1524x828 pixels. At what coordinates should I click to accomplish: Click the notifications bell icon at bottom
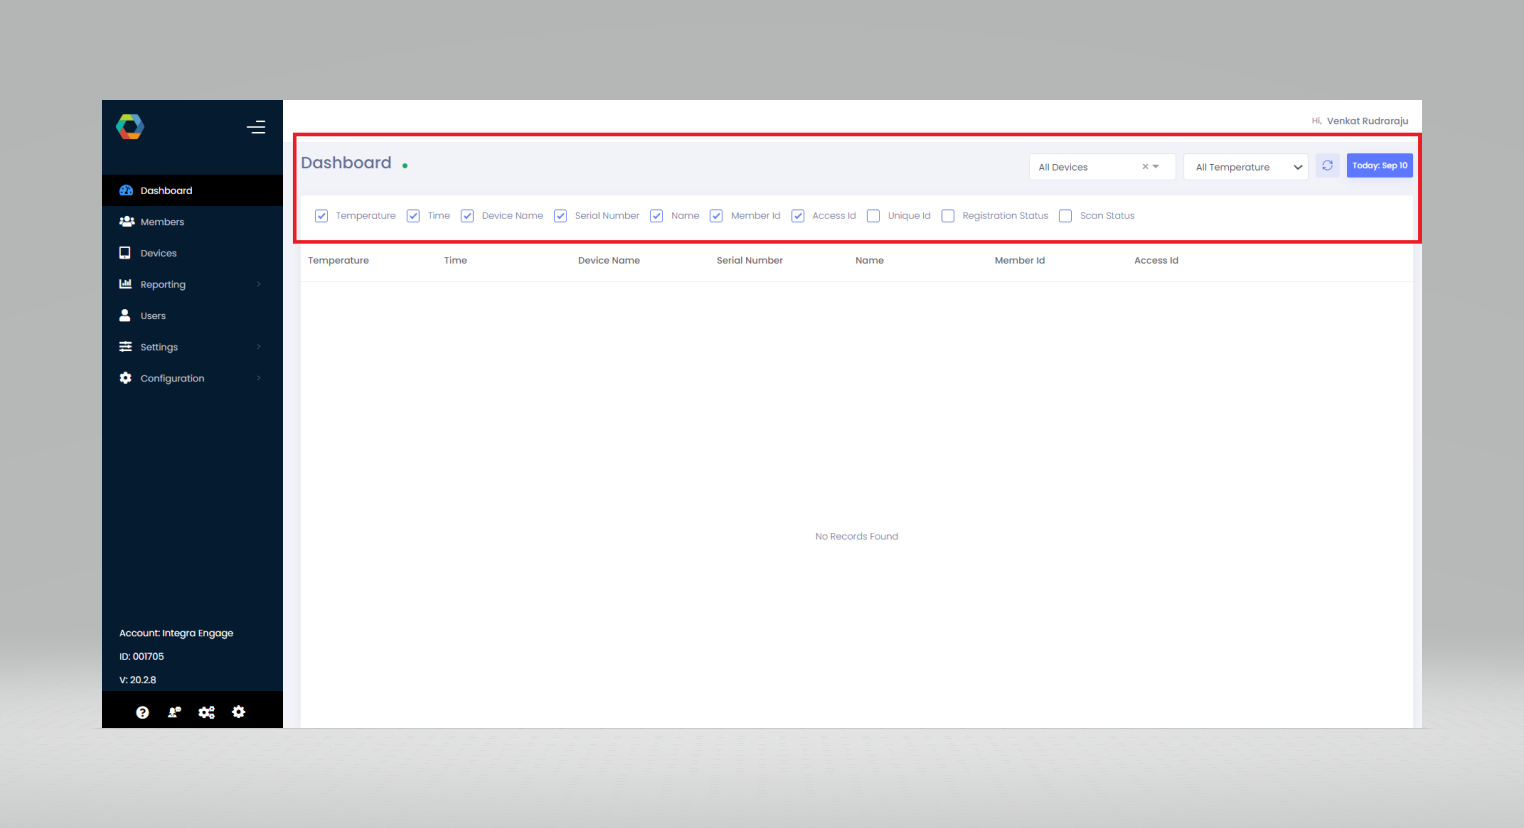174,712
